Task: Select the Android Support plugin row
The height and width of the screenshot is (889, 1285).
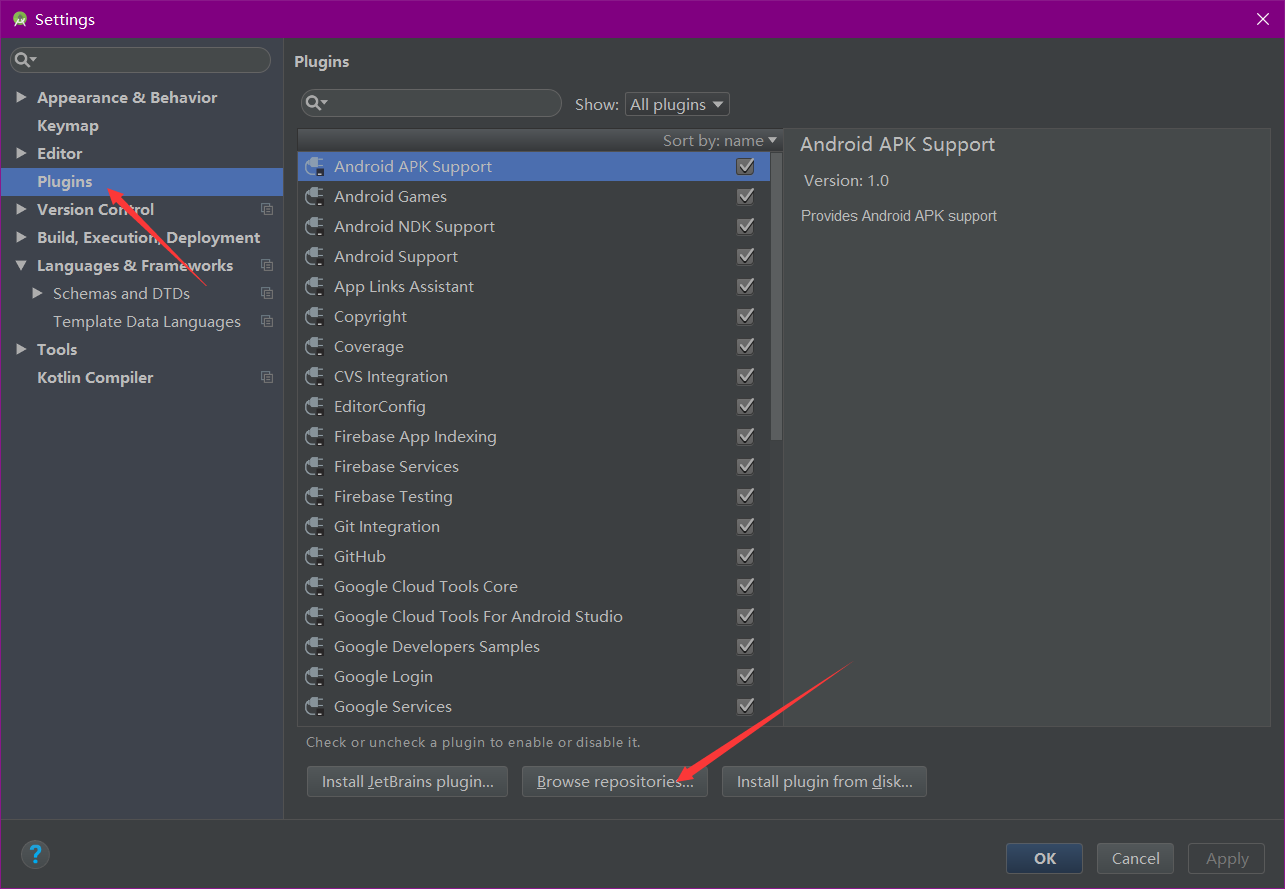Action: point(535,257)
